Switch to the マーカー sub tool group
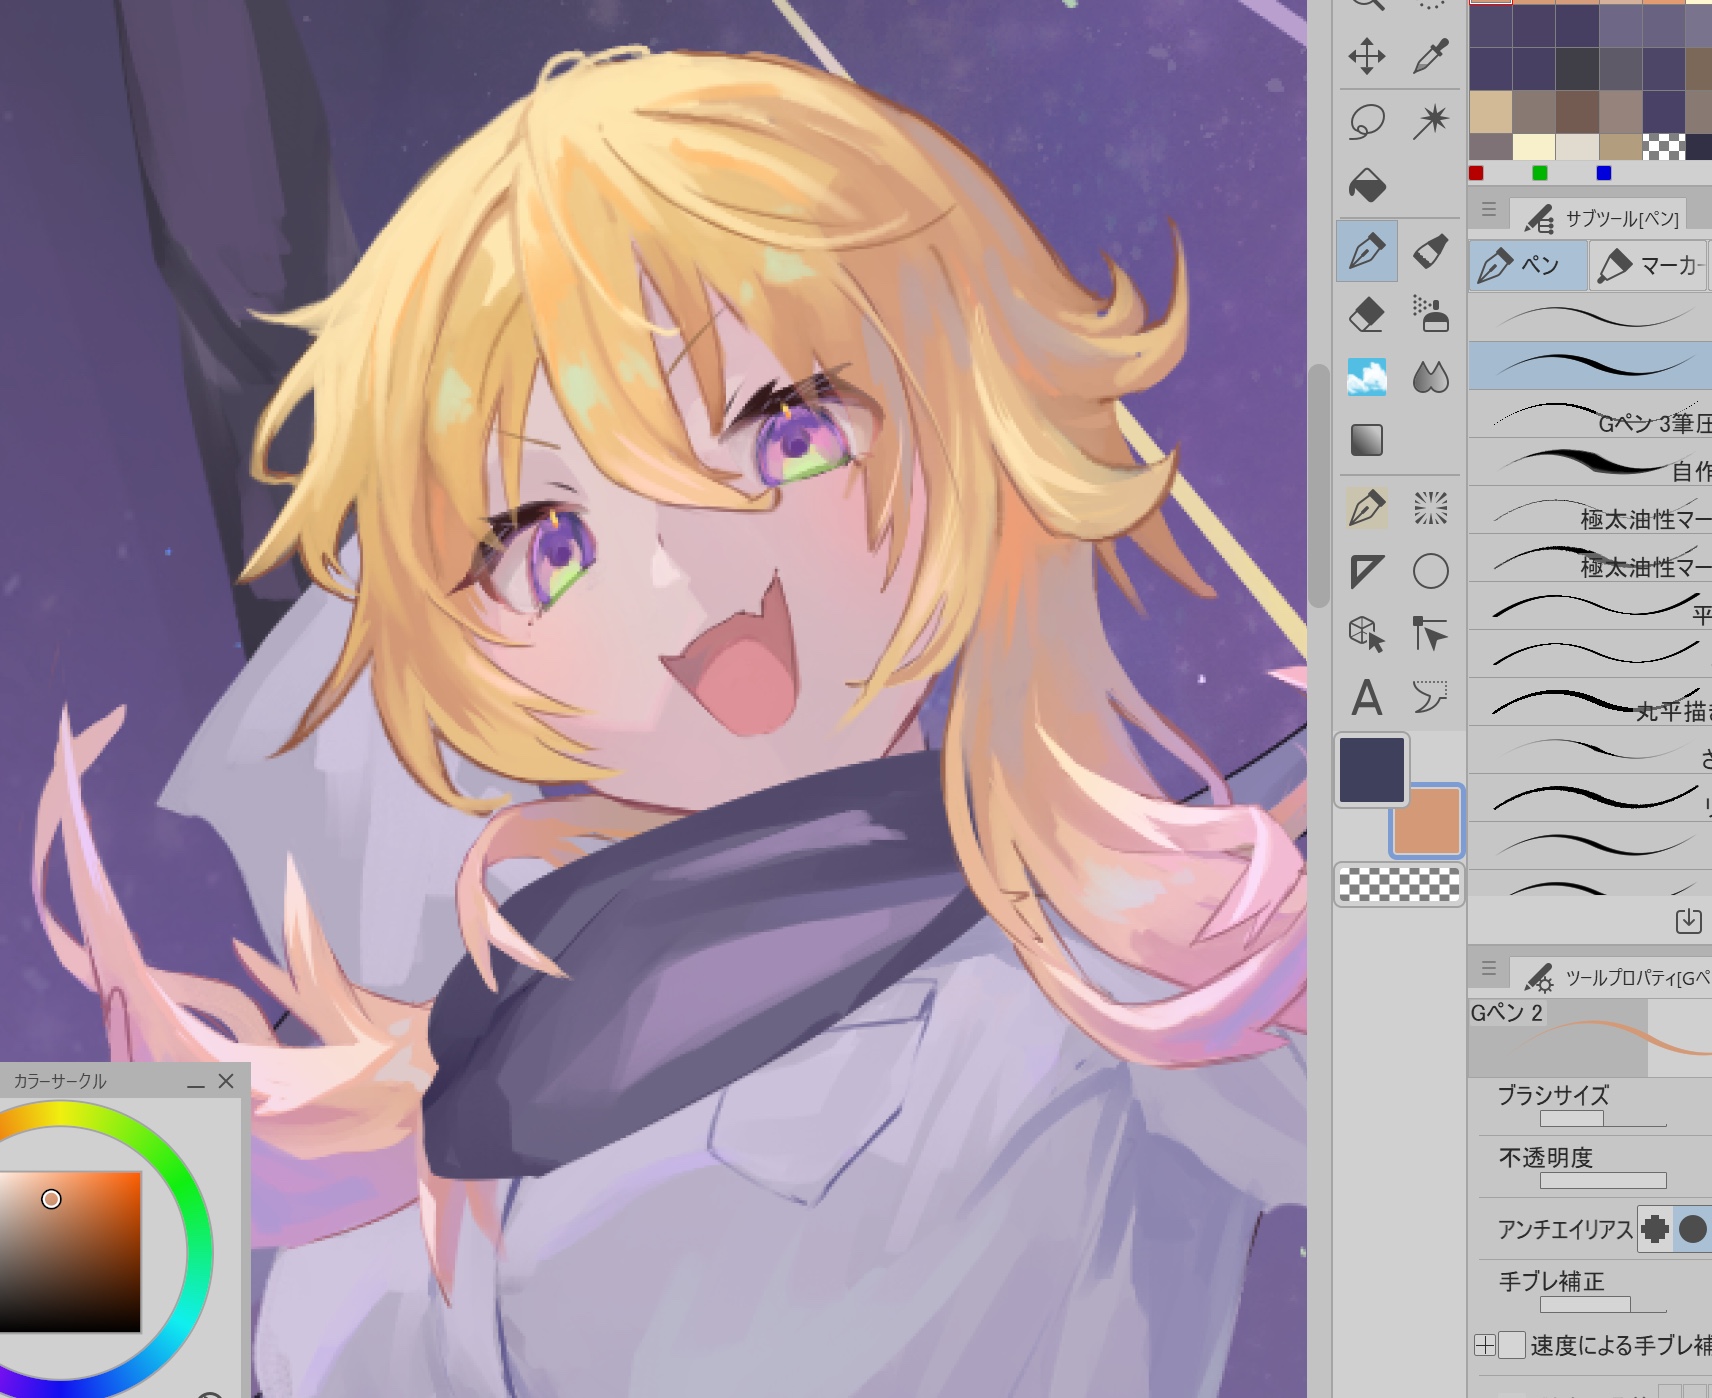The width and height of the screenshot is (1712, 1398). (x=1648, y=266)
